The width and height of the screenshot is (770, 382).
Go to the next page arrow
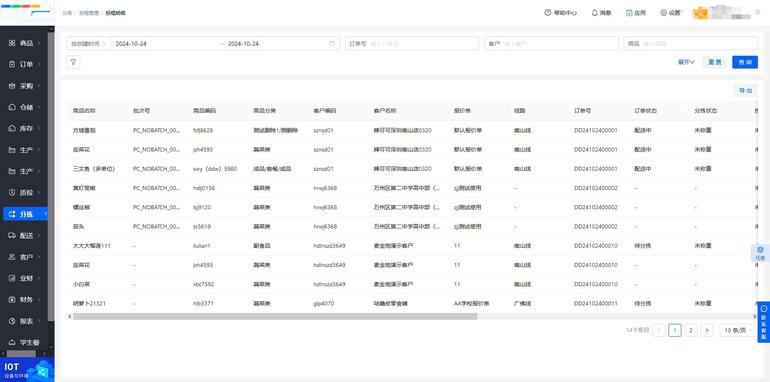tap(707, 330)
